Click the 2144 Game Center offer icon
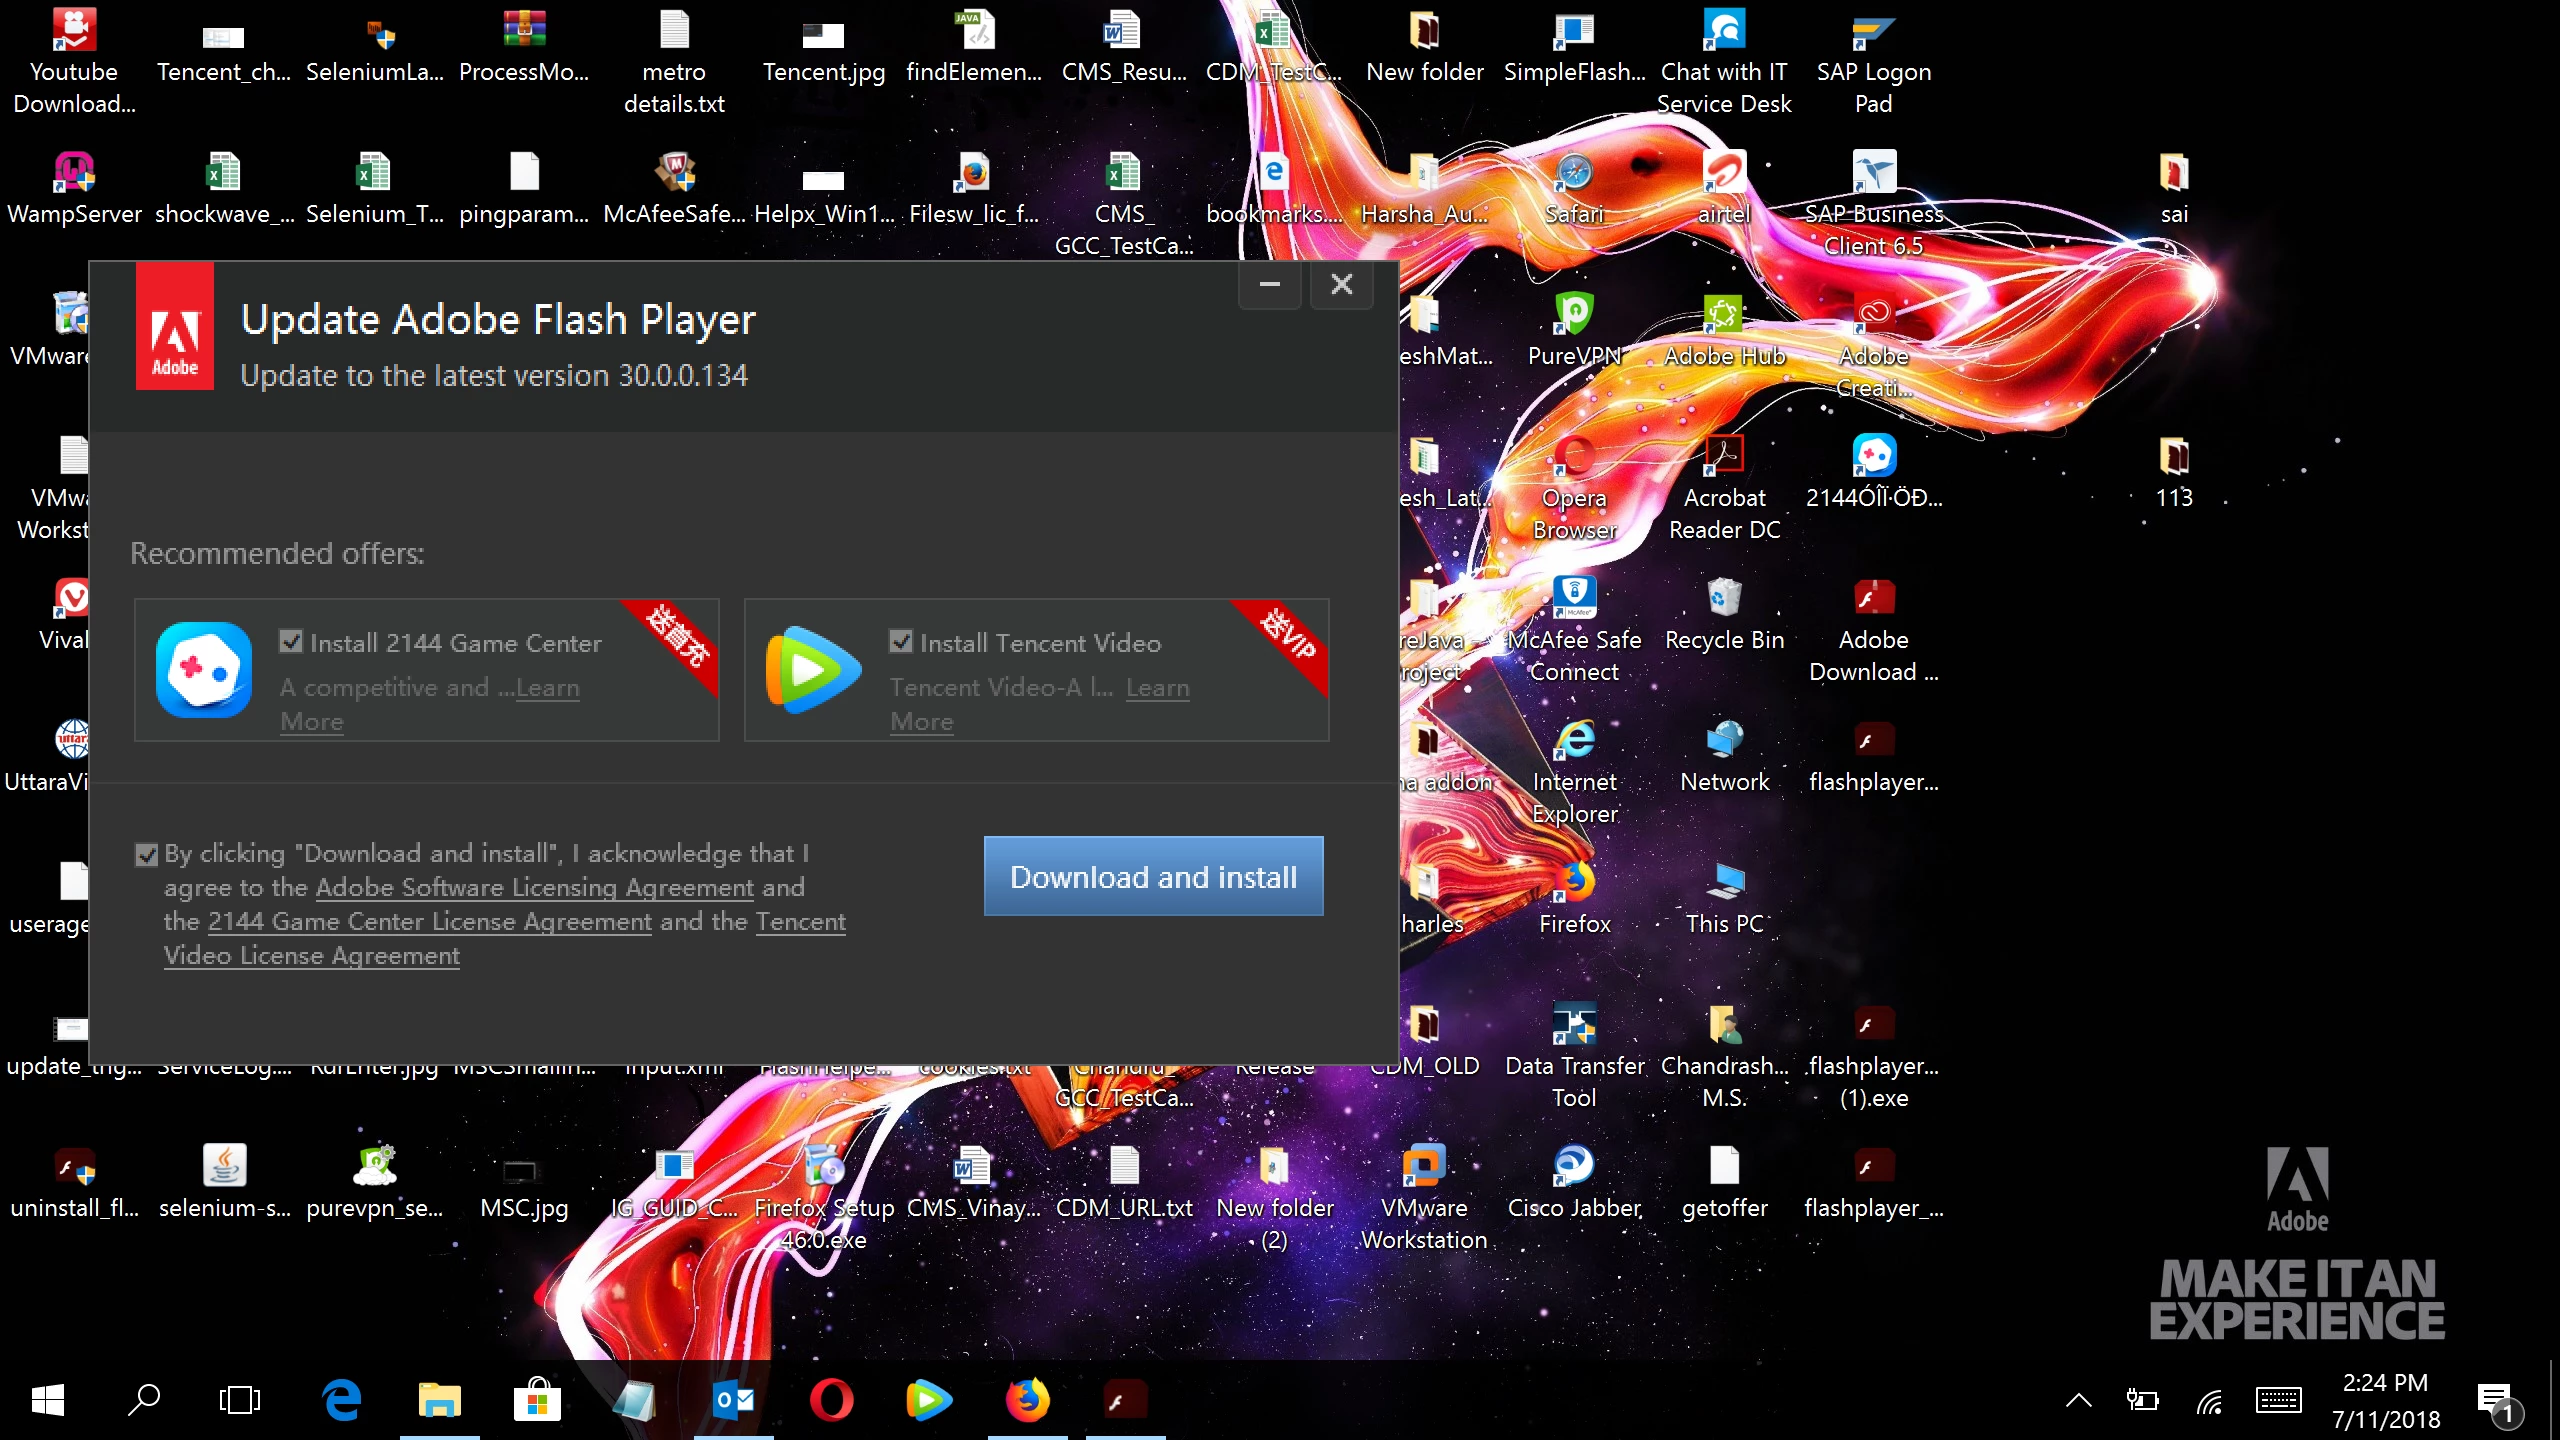 (x=204, y=669)
